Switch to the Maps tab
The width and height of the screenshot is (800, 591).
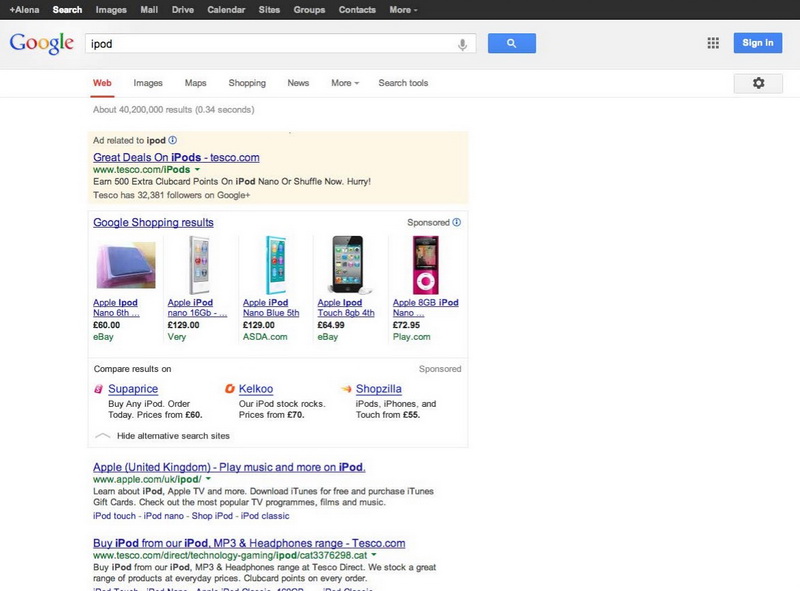pos(195,83)
